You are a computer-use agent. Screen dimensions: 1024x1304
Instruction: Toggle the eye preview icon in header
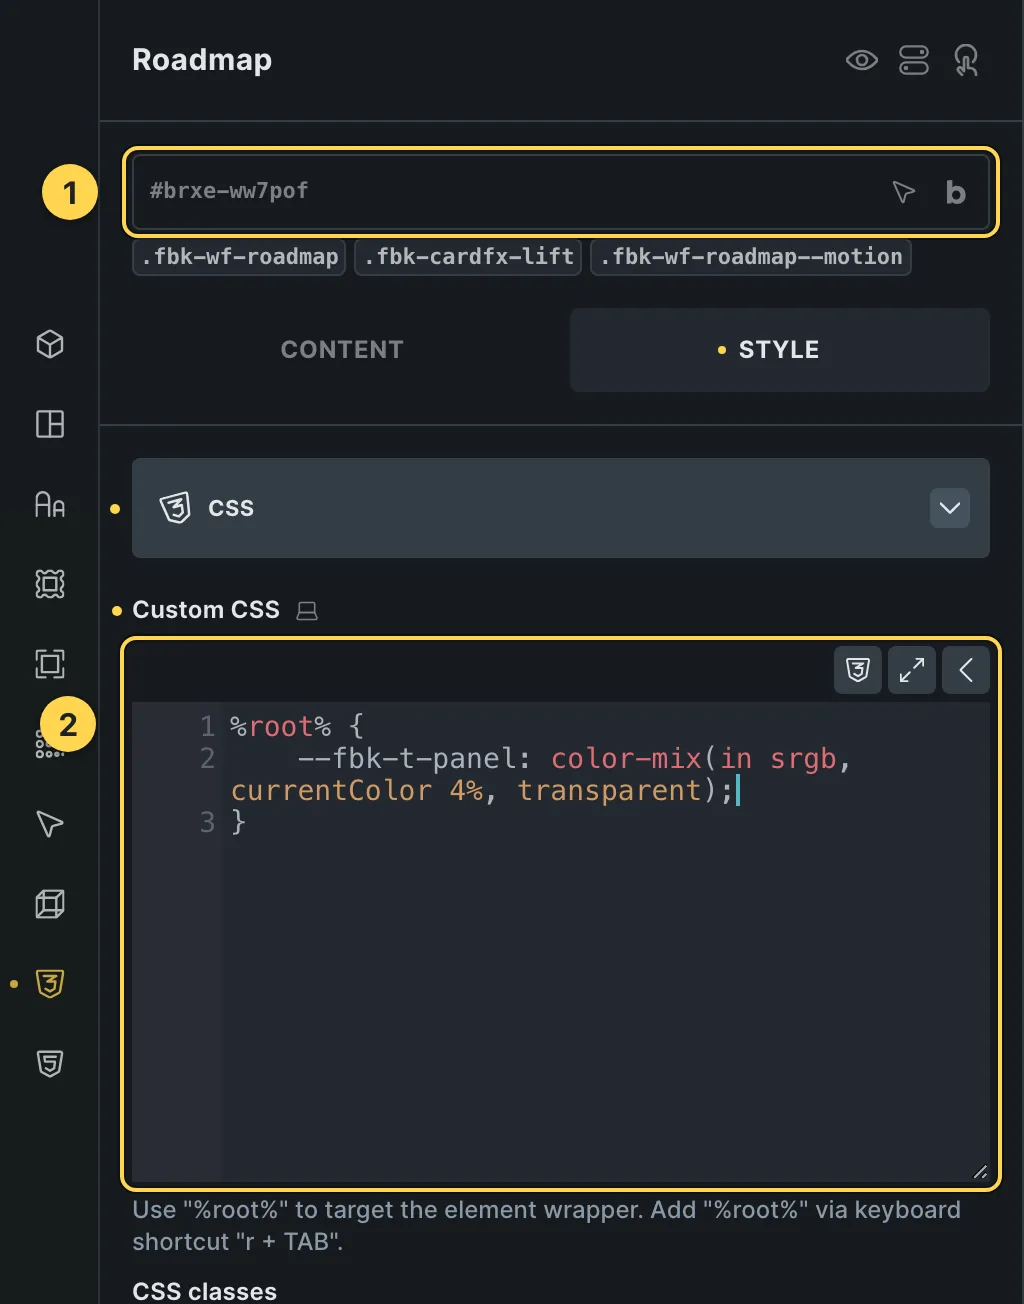(861, 61)
